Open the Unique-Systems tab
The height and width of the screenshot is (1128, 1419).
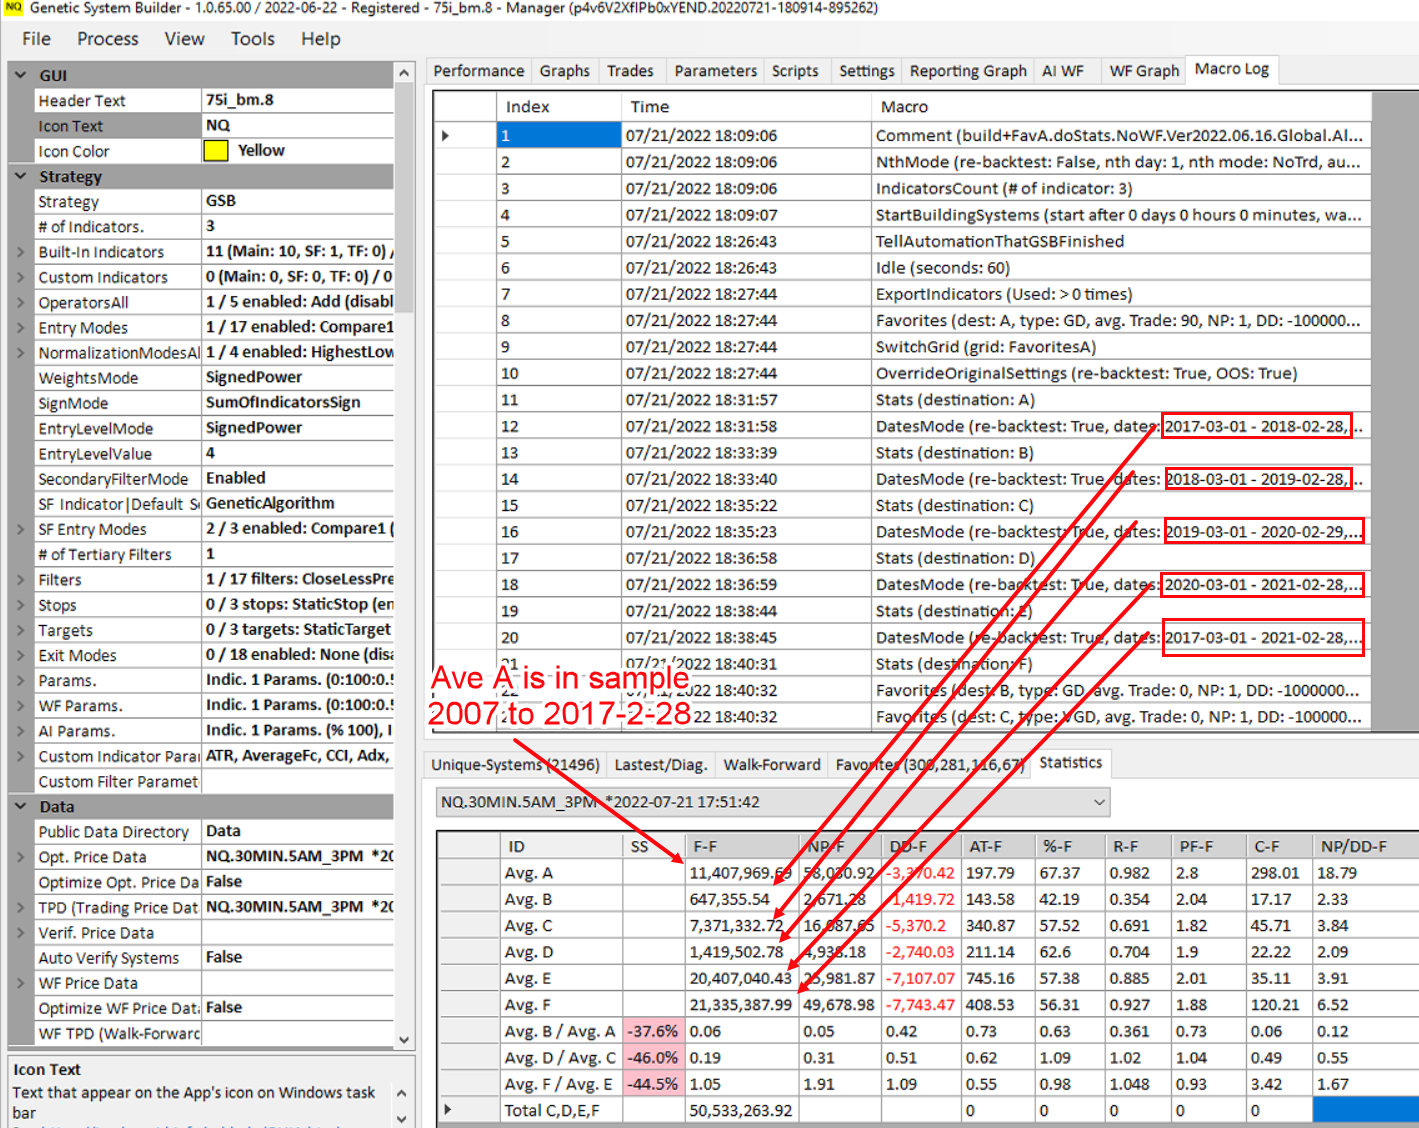point(515,765)
